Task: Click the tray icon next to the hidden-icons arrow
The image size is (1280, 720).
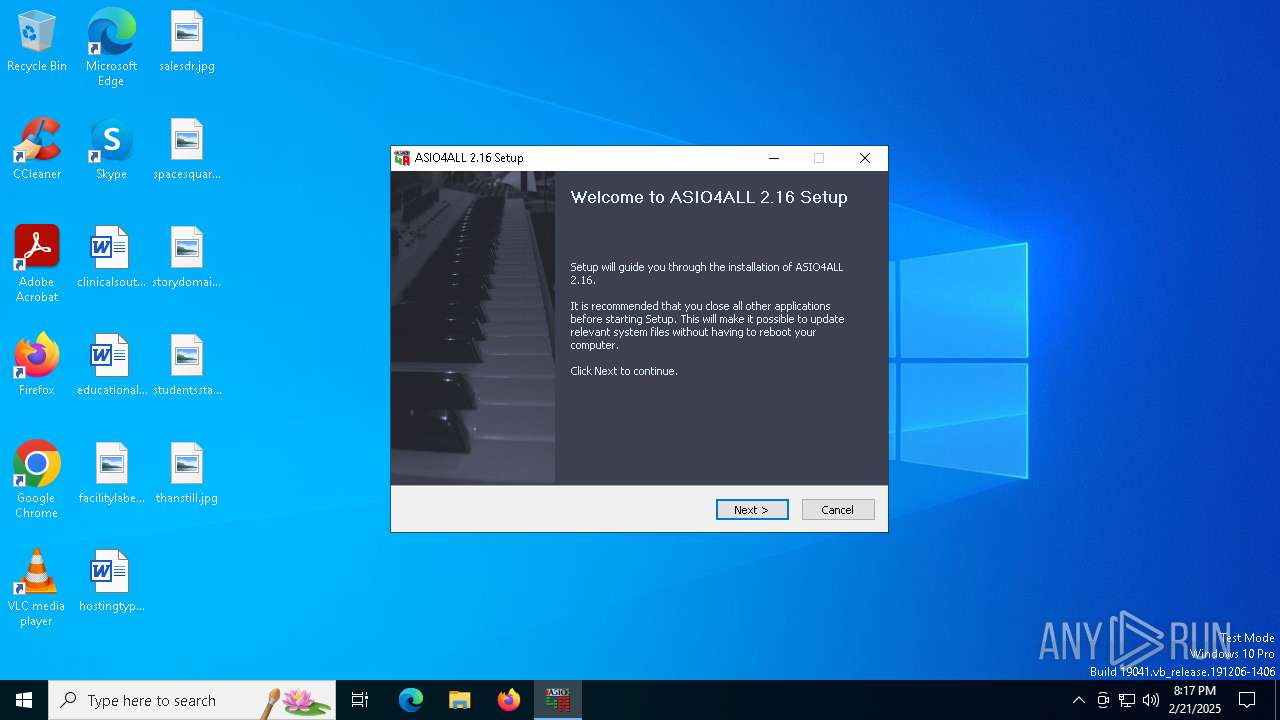Action: point(1103,700)
